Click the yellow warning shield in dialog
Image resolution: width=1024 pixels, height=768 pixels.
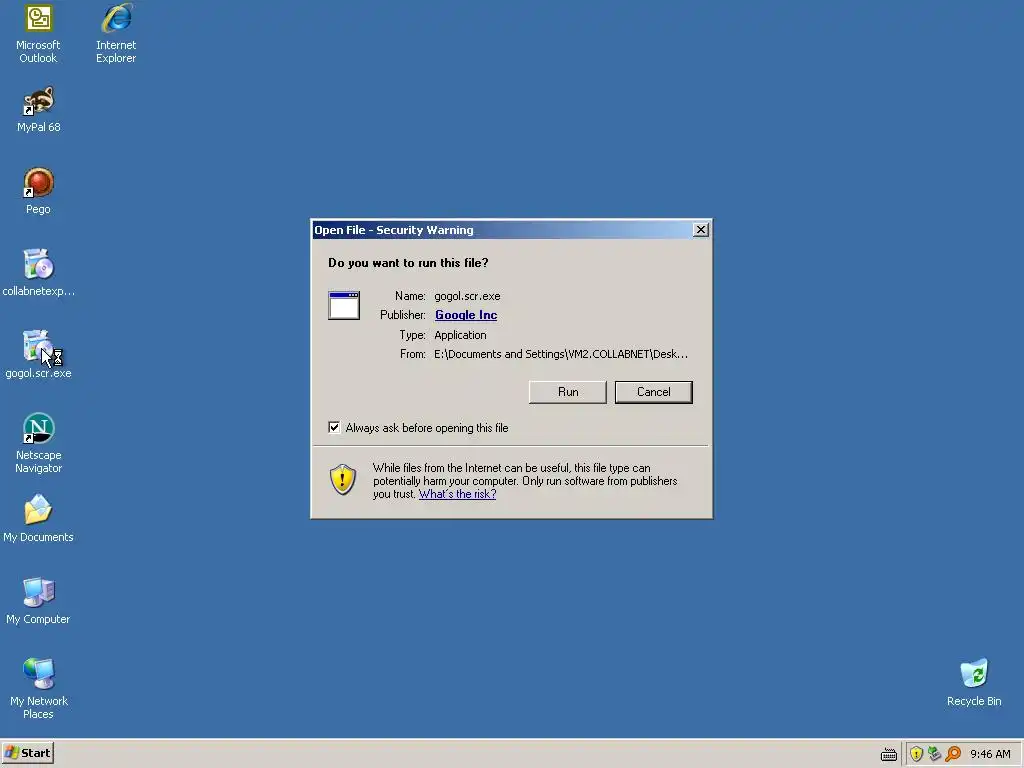click(343, 480)
